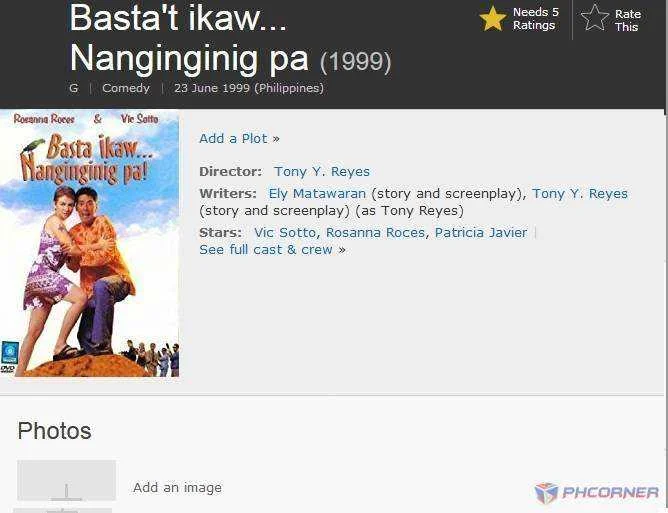Image resolution: width=668 pixels, height=513 pixels.
Task: Click the G certificate rating
Action: click(x=74, y=88)
